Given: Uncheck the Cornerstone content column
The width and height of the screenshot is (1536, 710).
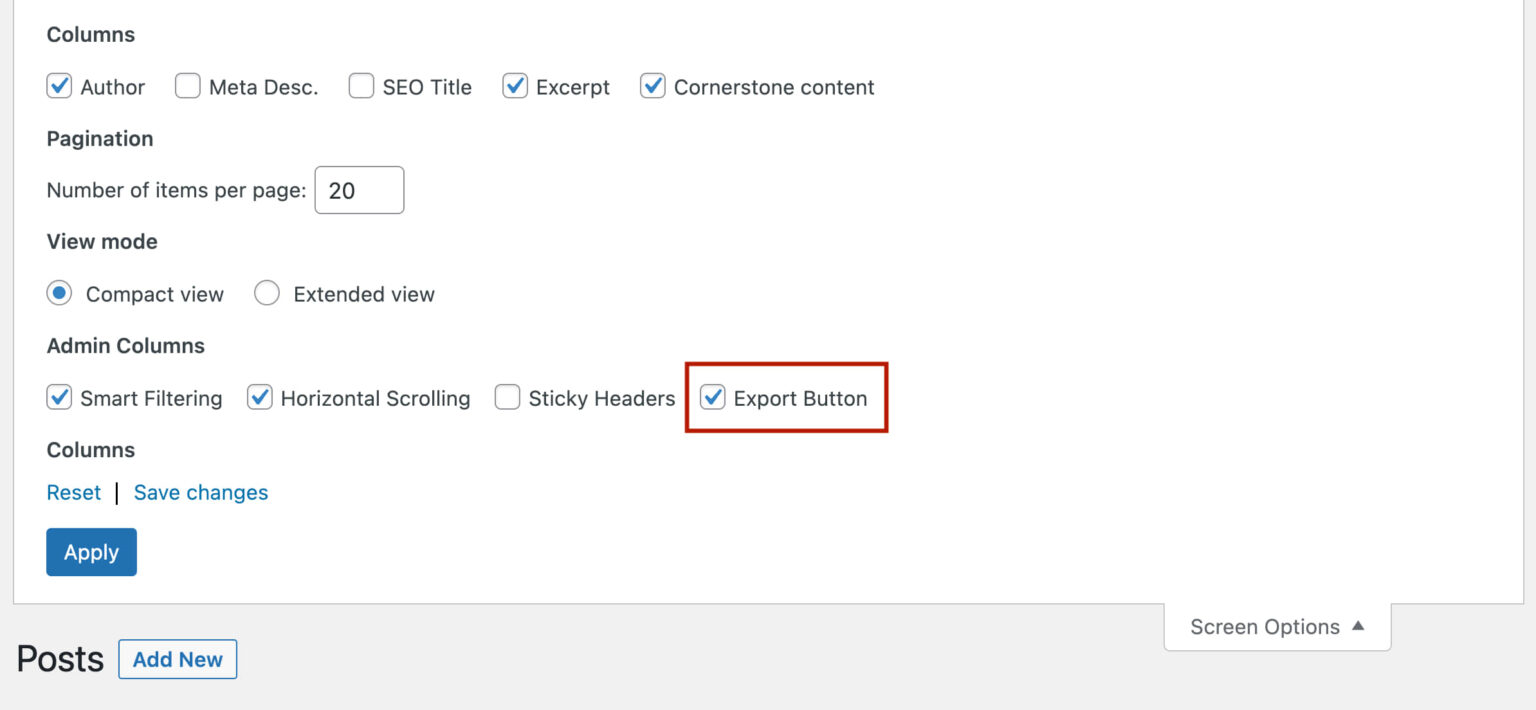Looking at the screenshot, I should pyautogui.click(x=653, y=87).
